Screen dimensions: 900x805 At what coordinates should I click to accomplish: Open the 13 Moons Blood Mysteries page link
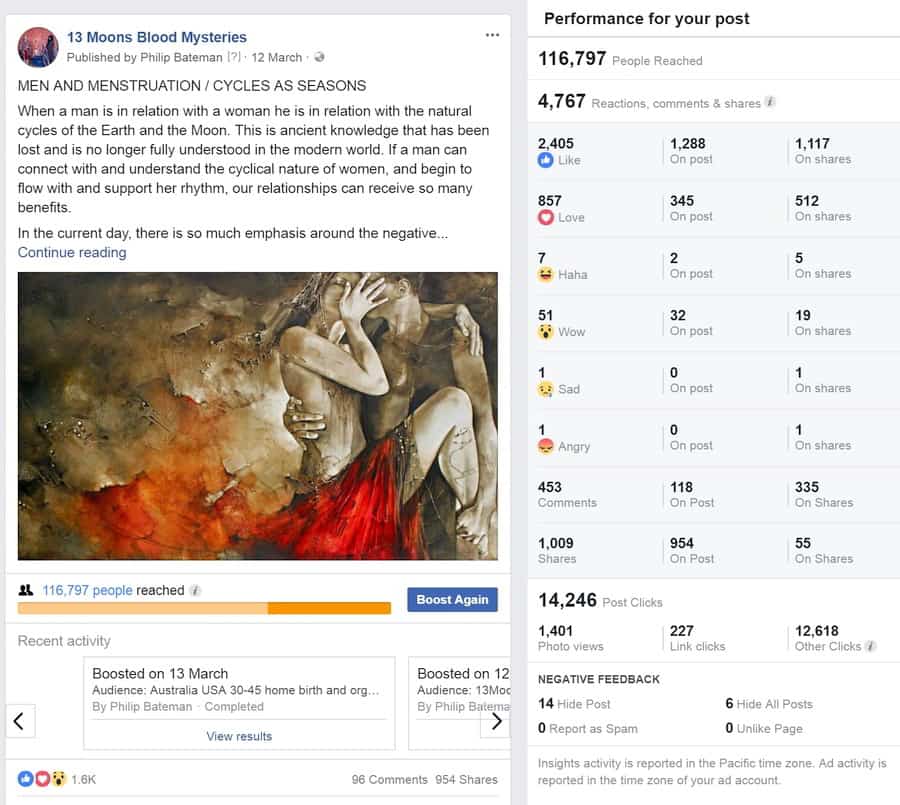[157, 37]
